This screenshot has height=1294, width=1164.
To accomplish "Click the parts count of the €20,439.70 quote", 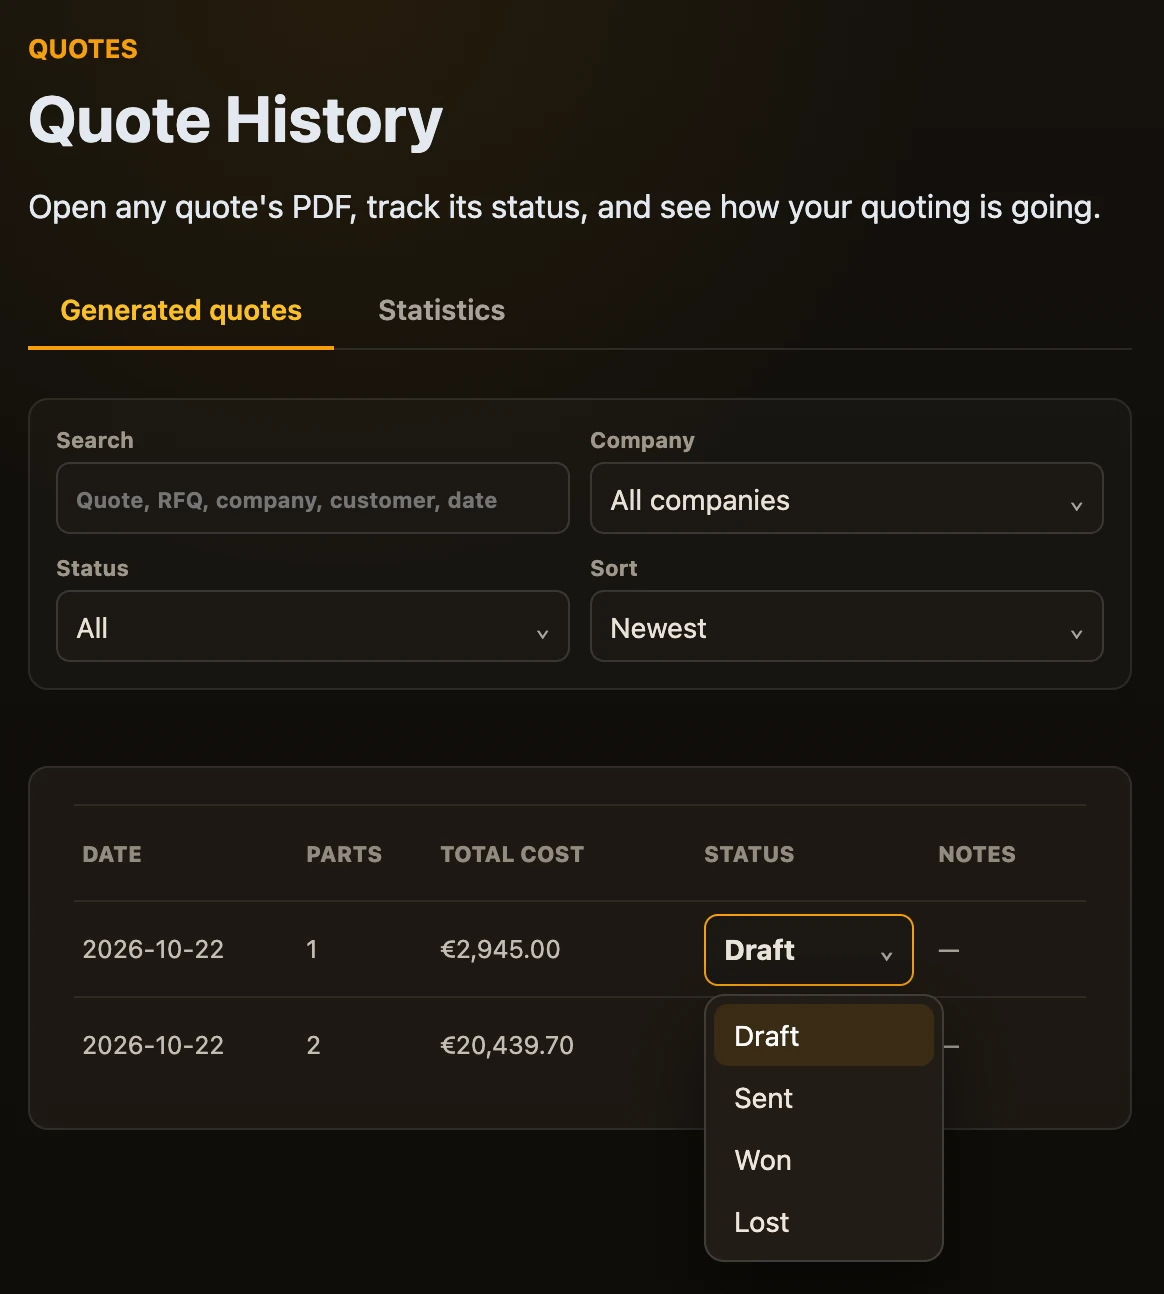I will click(313, 1045).
